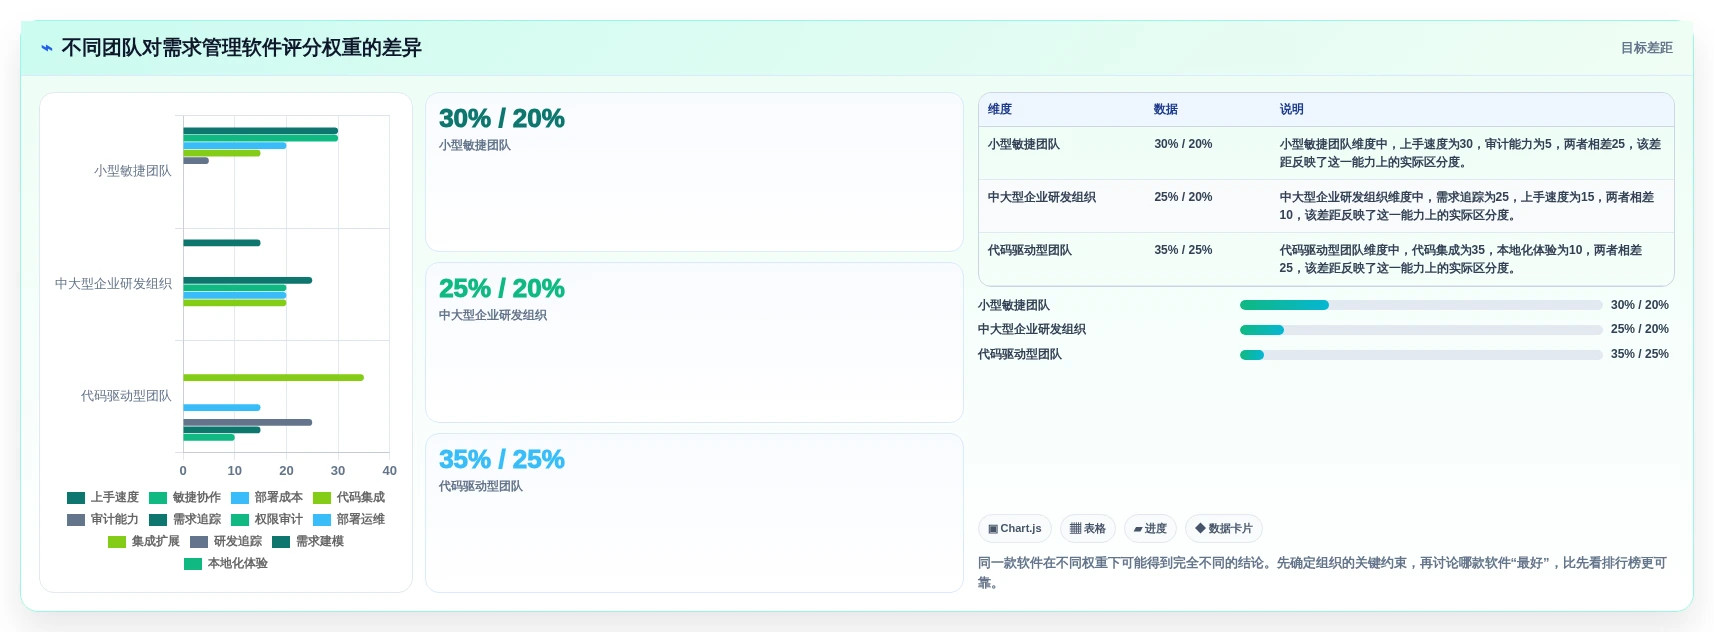Click the 代码驱动型团队 progress bar
This screenshot has width=1714, height=632.
(x=1421, y=354)
